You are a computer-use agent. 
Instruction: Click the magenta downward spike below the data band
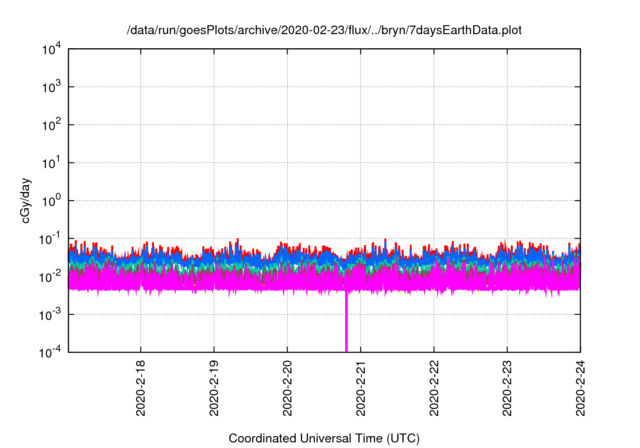(347, 325)
